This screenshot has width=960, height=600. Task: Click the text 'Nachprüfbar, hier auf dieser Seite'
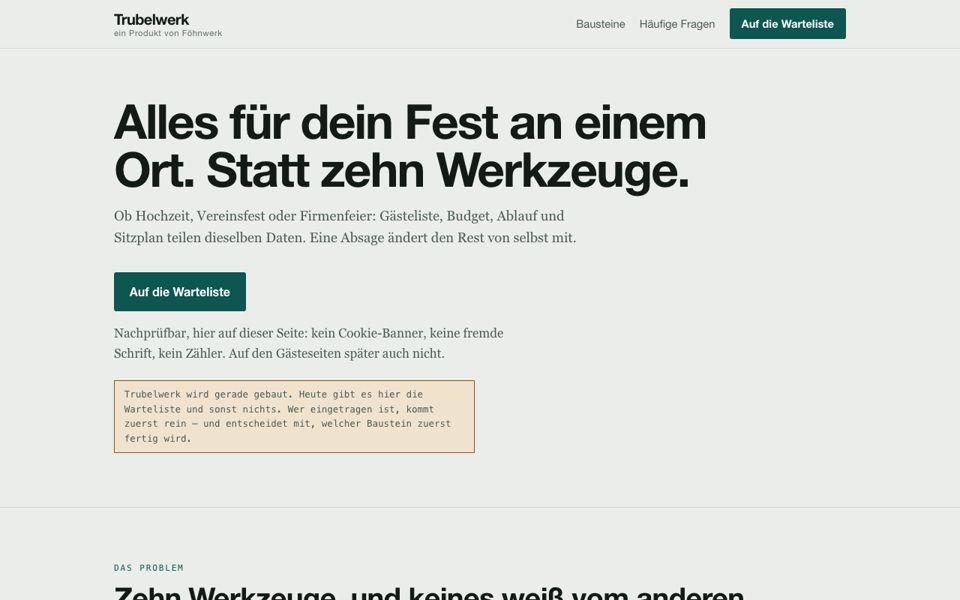309,343
